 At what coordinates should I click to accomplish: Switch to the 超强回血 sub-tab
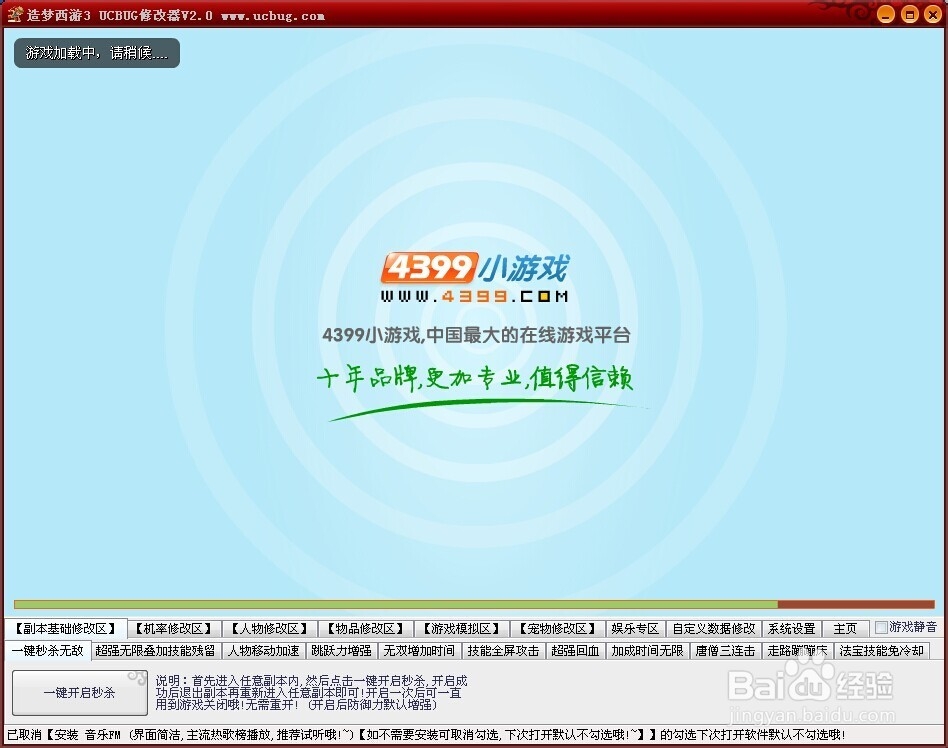pos(576,651)
